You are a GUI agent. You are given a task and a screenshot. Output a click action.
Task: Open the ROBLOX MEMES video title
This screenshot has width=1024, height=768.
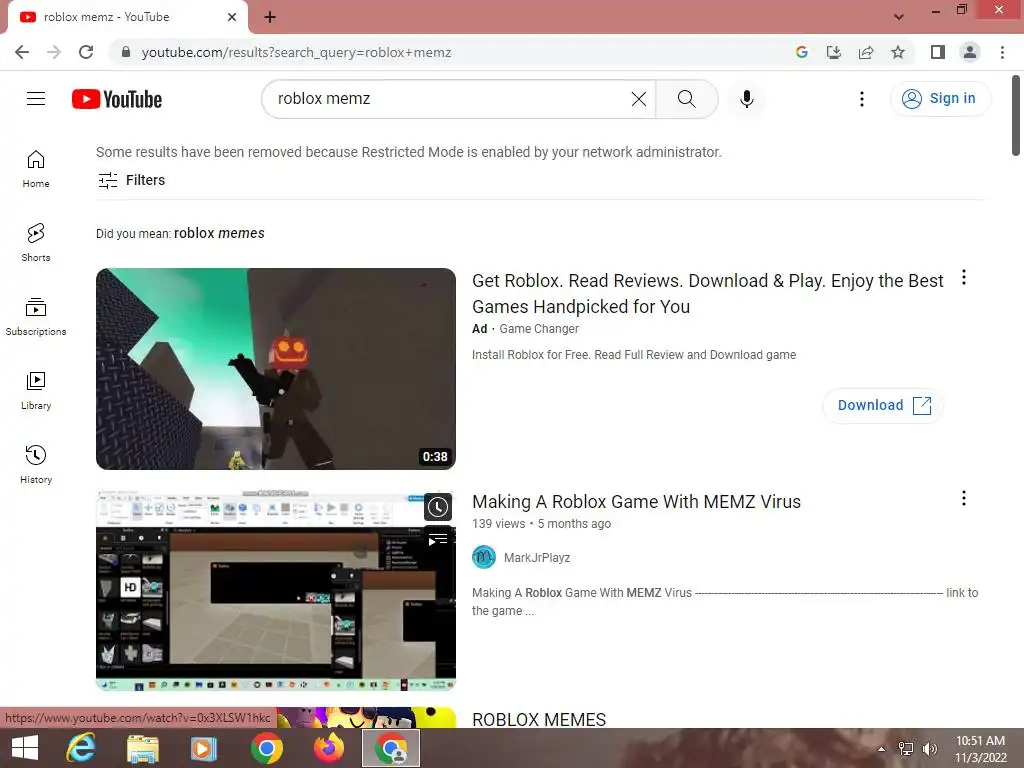pyautogui.click(x=539, y=719)
